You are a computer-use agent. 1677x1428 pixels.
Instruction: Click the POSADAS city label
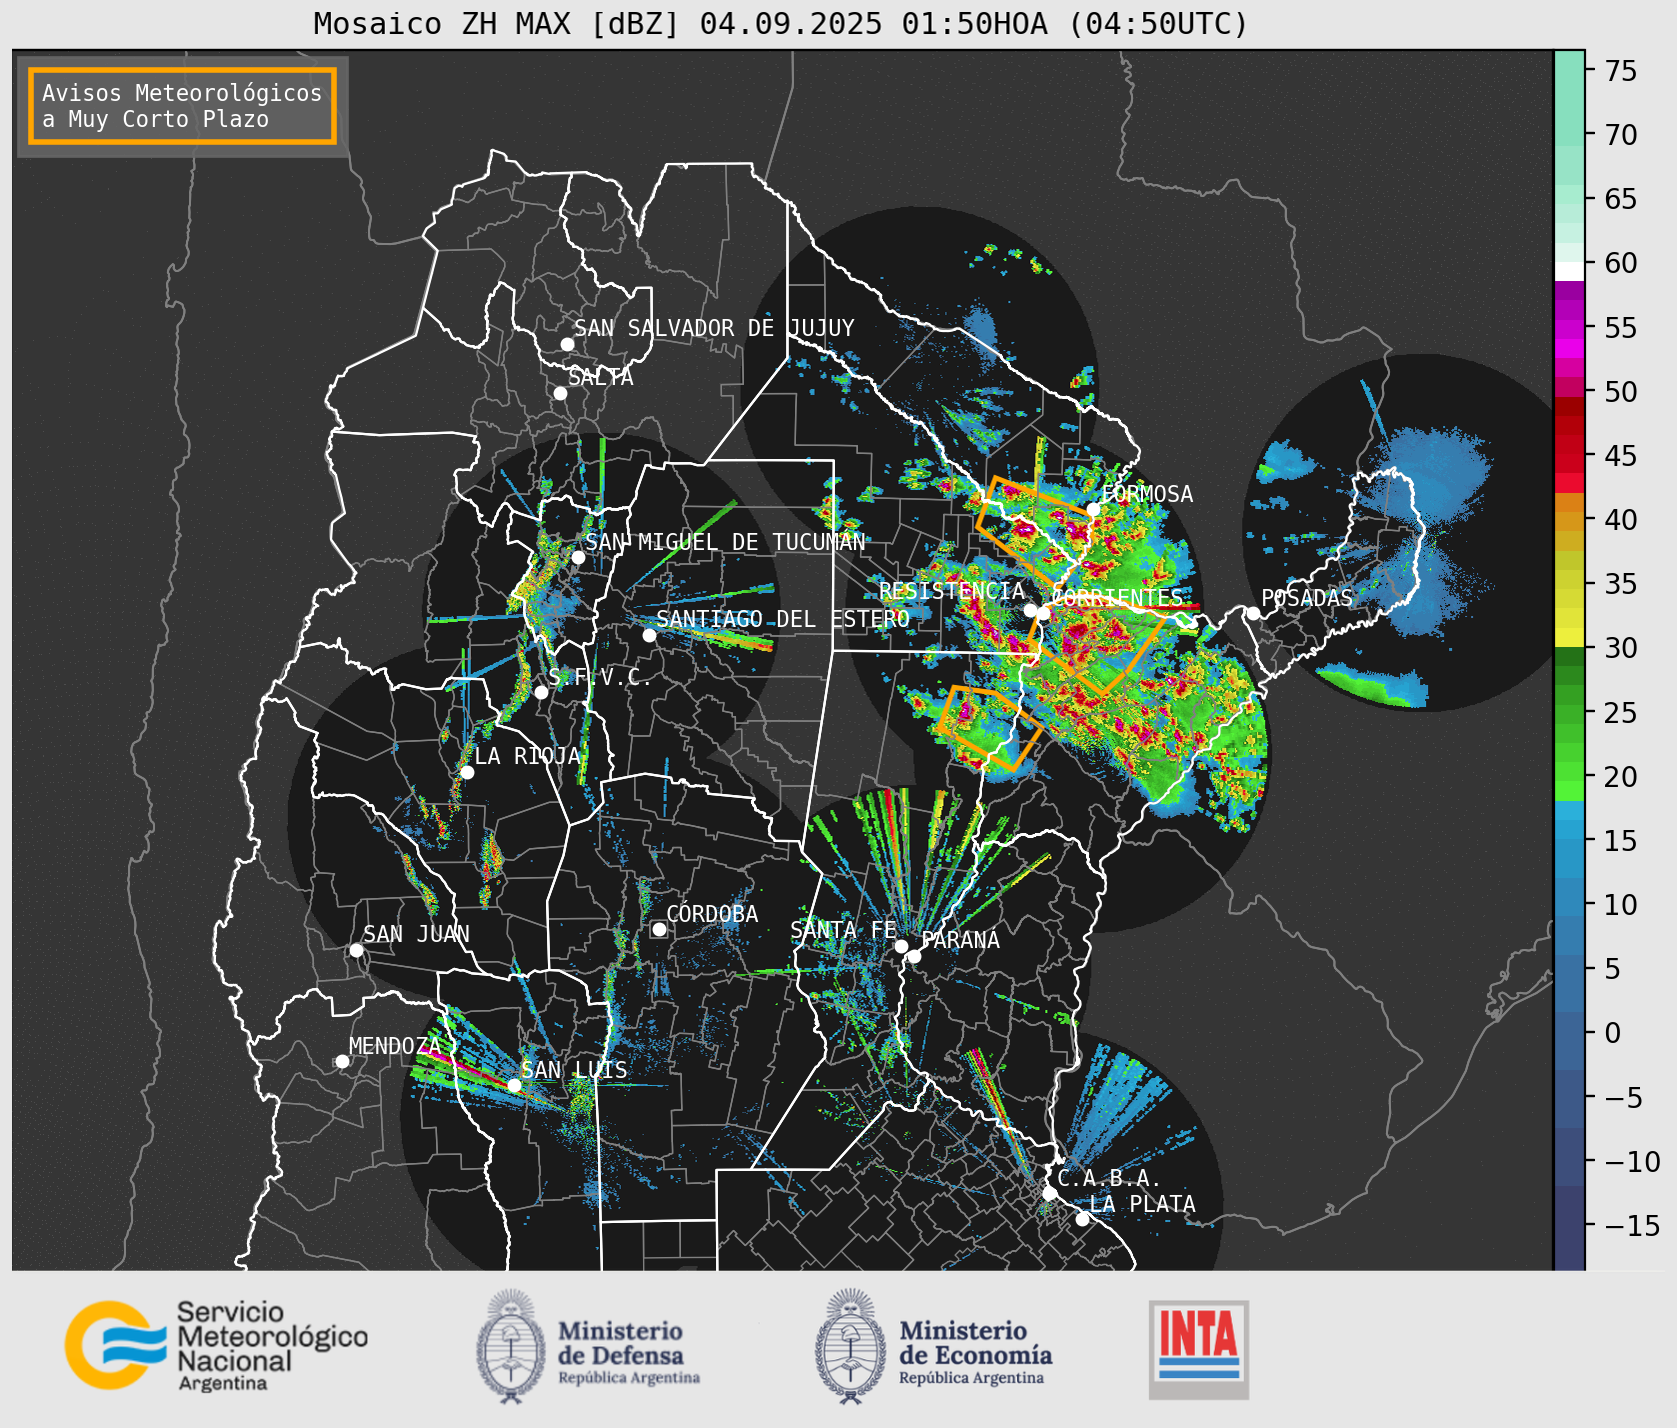click(1306, 598)
